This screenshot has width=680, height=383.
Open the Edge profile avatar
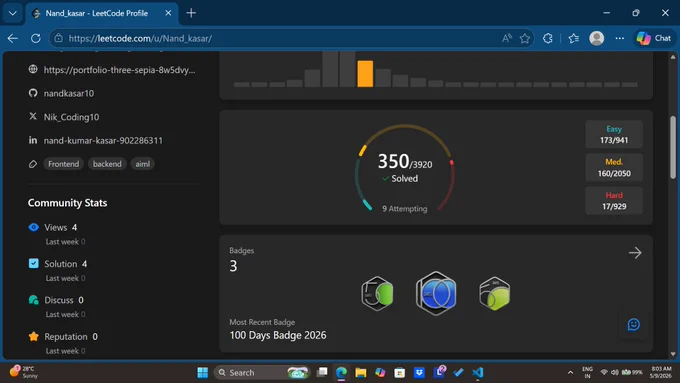coord(596,39)
